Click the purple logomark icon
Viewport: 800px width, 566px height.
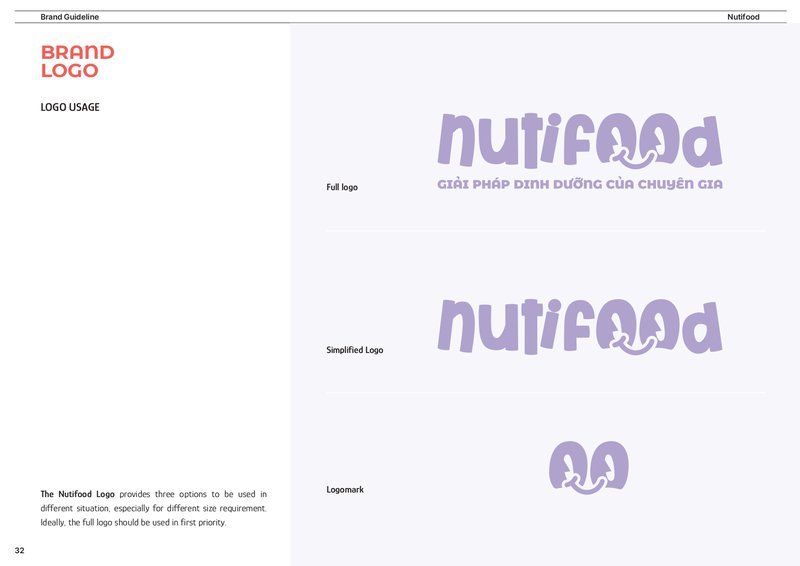[589, 467]
